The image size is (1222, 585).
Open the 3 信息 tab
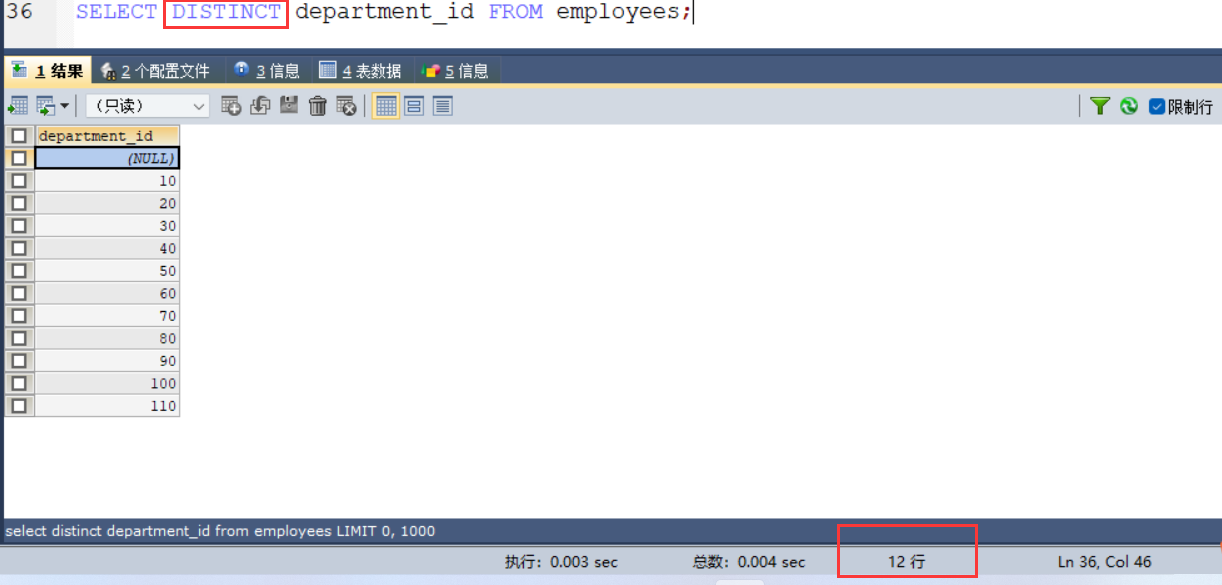point(267,71)
